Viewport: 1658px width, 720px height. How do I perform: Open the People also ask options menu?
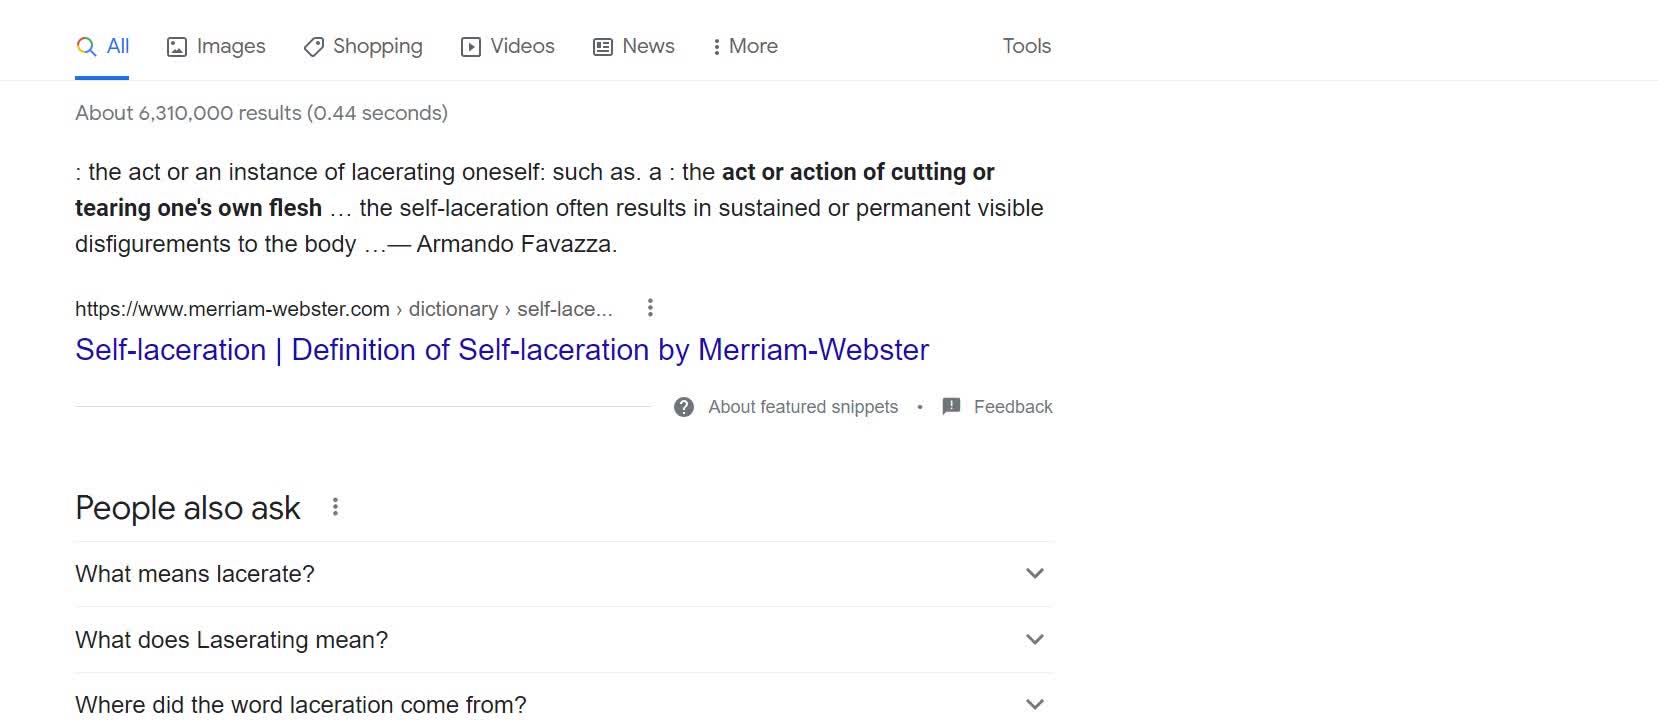point(335,507)
